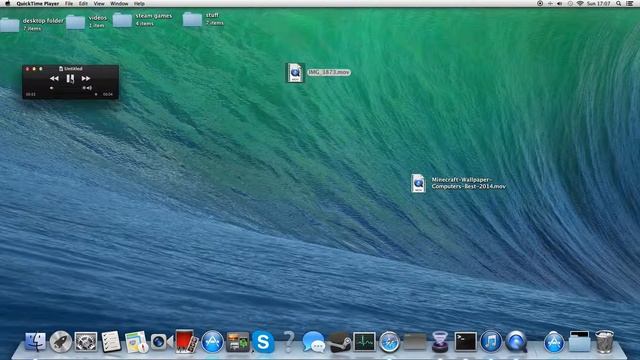Open the Edit menu
Image resolution: width=640 pixels, height=360 pixels.
[83, 3]
